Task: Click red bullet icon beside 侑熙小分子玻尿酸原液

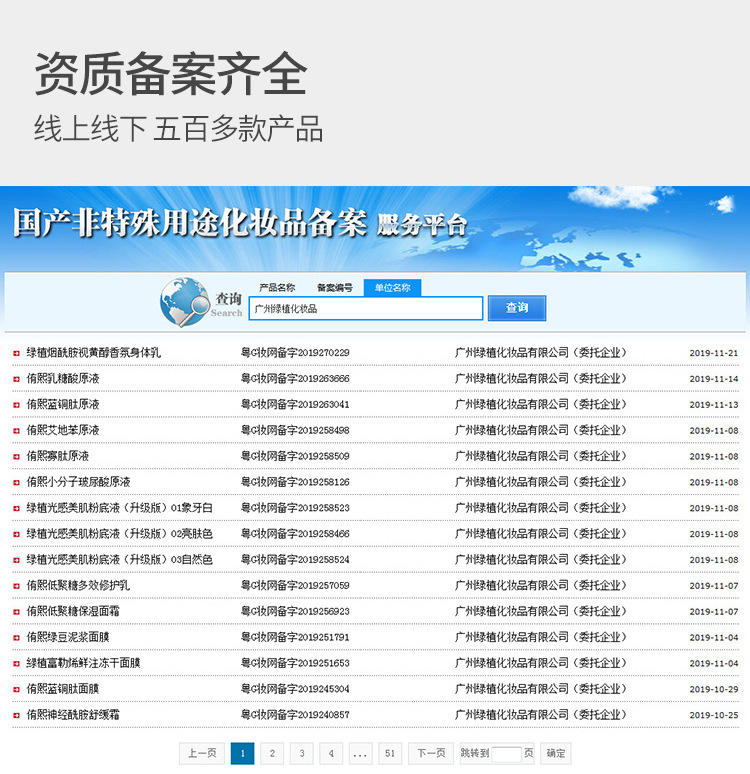Action: 16,482
